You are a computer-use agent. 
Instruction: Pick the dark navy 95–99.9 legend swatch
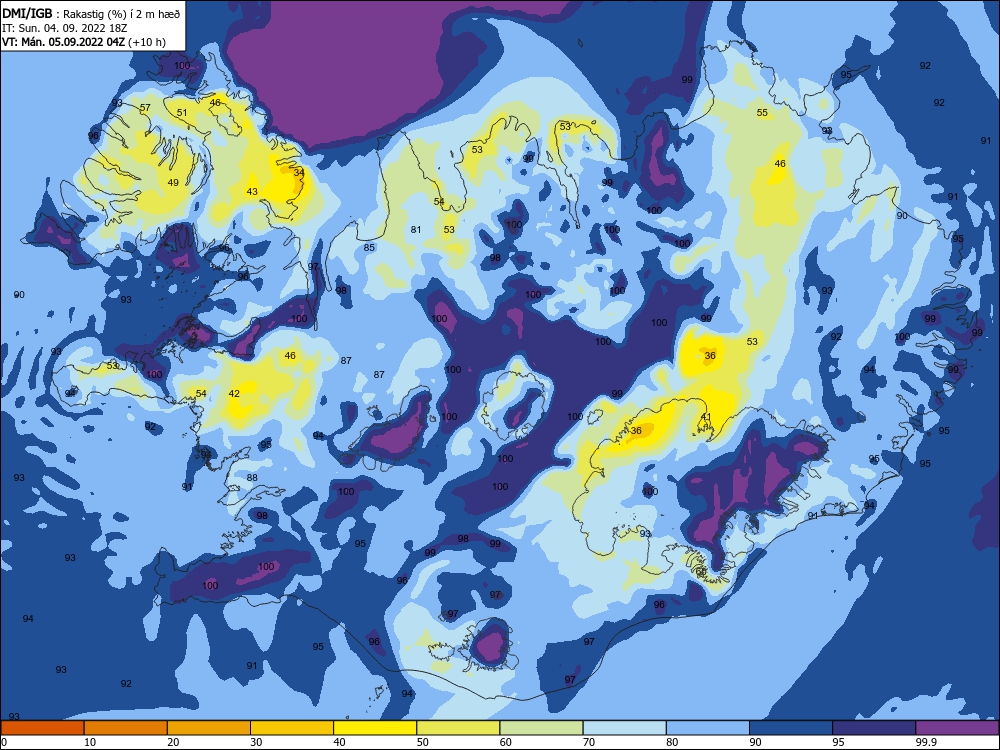(874, 728)
